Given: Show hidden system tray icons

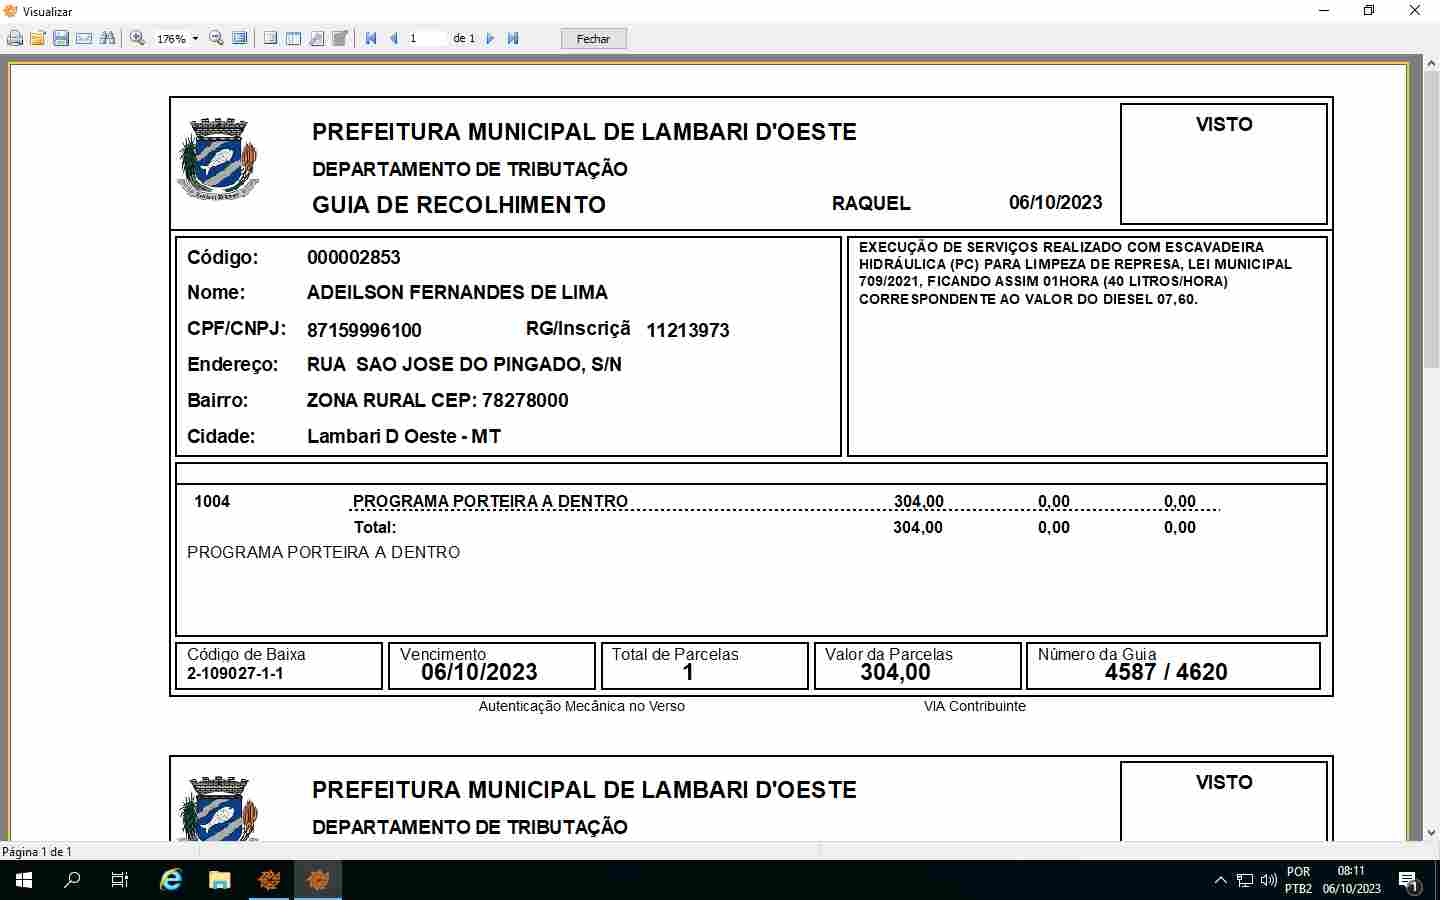Looking at the screenshot, I should click(x=1220, y=880).
